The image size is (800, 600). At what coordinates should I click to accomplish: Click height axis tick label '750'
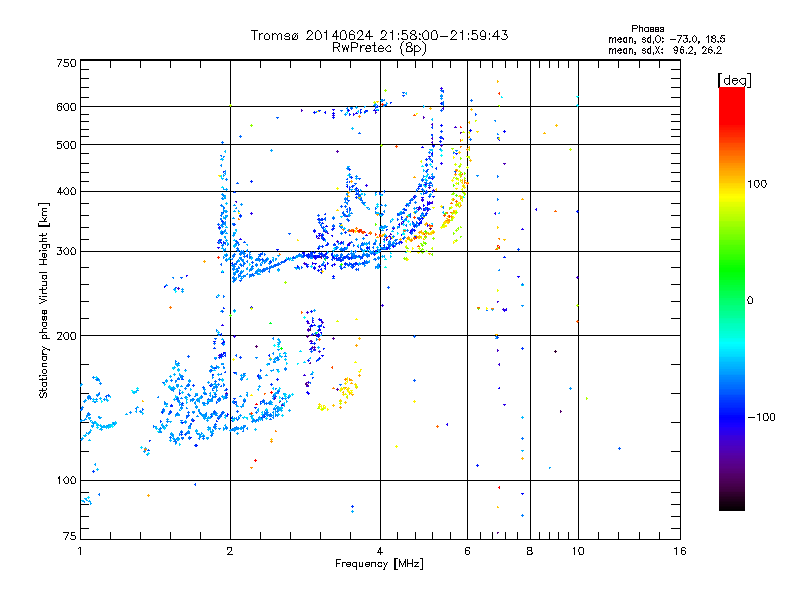click(66, 63)
